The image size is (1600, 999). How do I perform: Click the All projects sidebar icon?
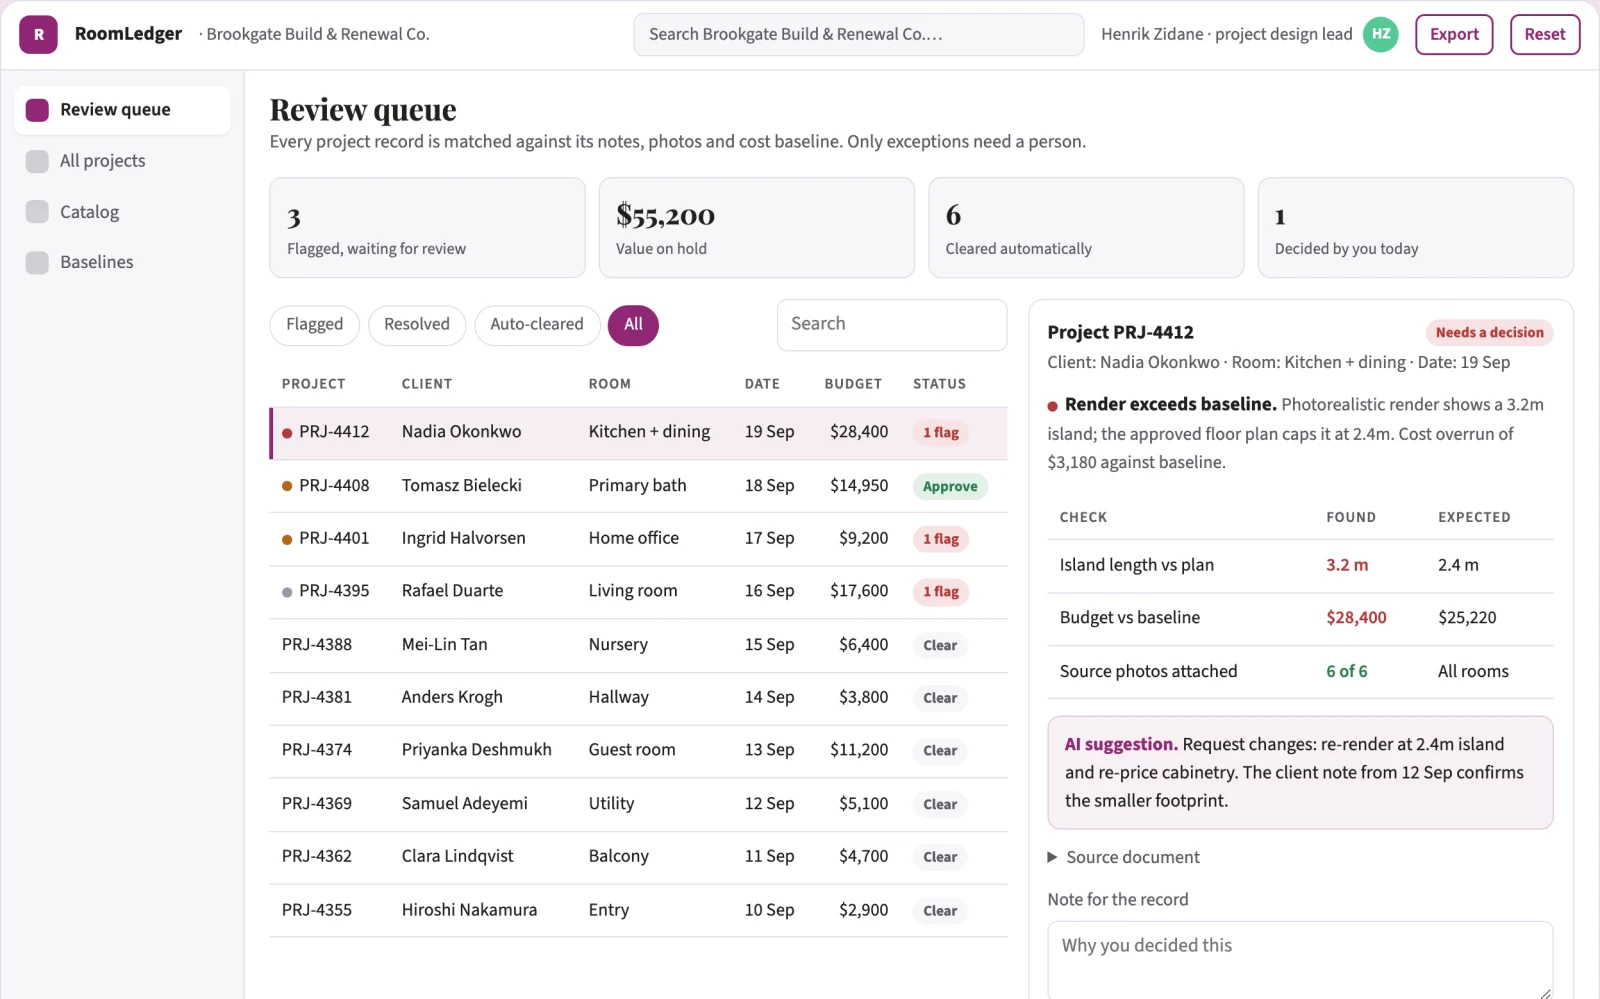[x=37, y=161]
